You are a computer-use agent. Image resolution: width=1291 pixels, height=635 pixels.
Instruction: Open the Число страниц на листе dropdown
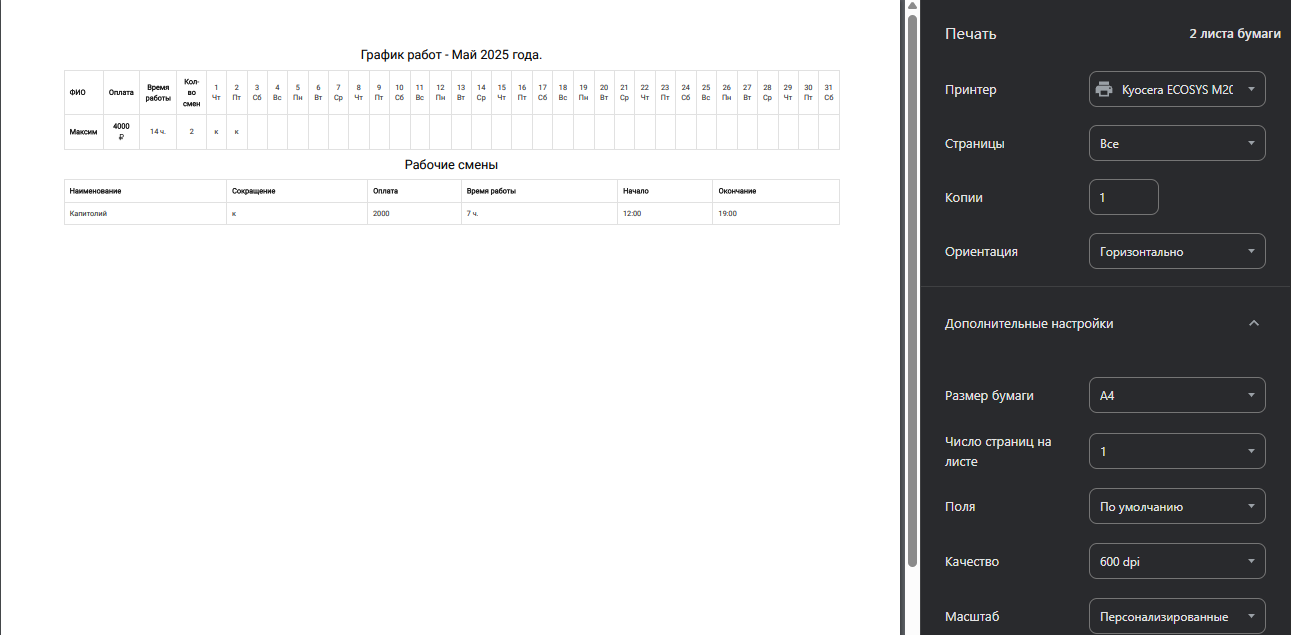point(1176,451)
